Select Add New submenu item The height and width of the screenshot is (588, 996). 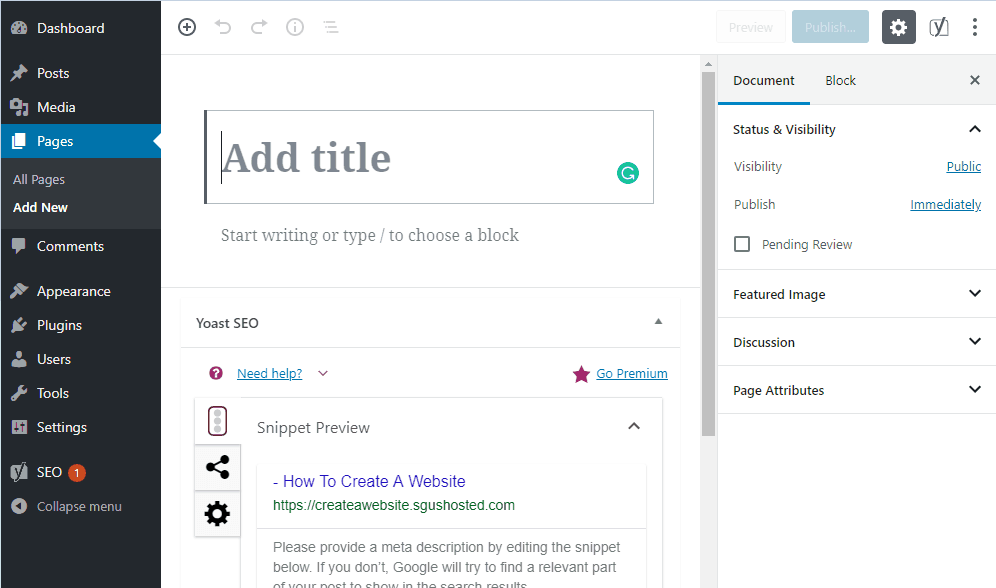[x=40, y=208]
